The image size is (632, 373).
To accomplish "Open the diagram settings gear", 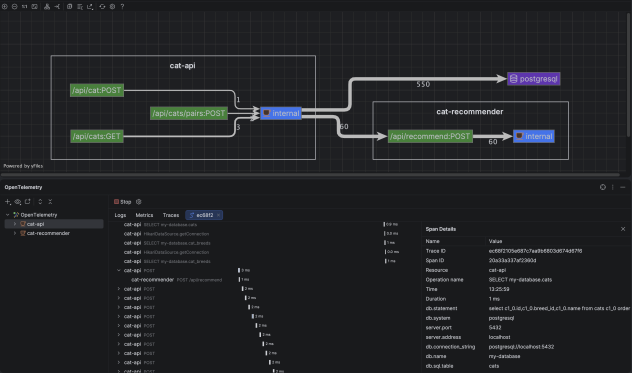I will pos(112,6).
